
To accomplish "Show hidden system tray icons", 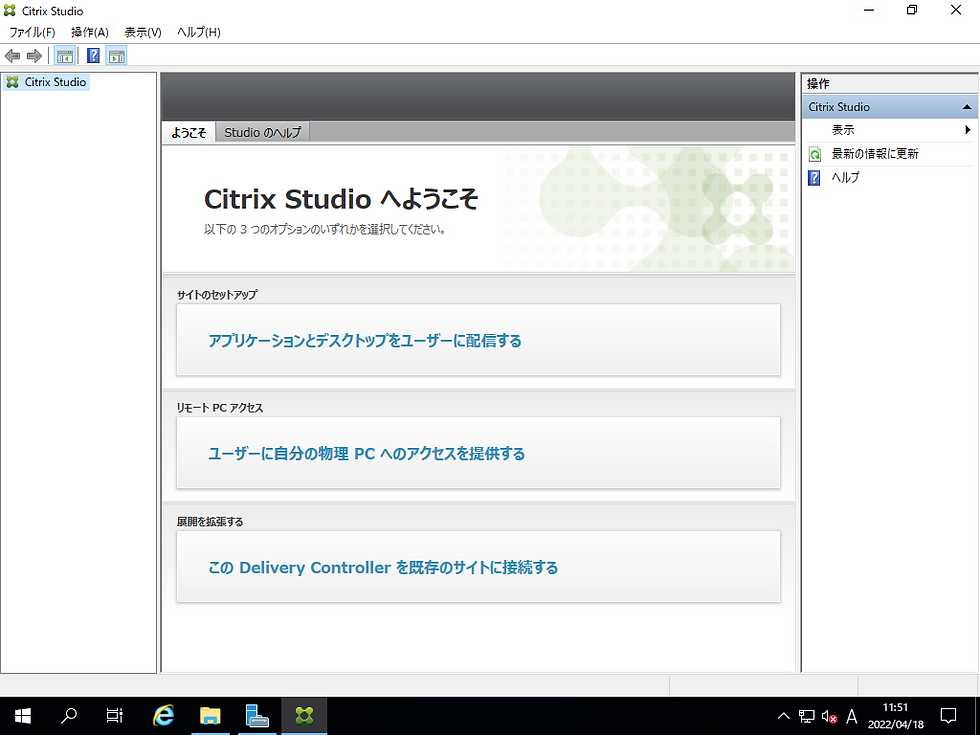I will [783, 716].
